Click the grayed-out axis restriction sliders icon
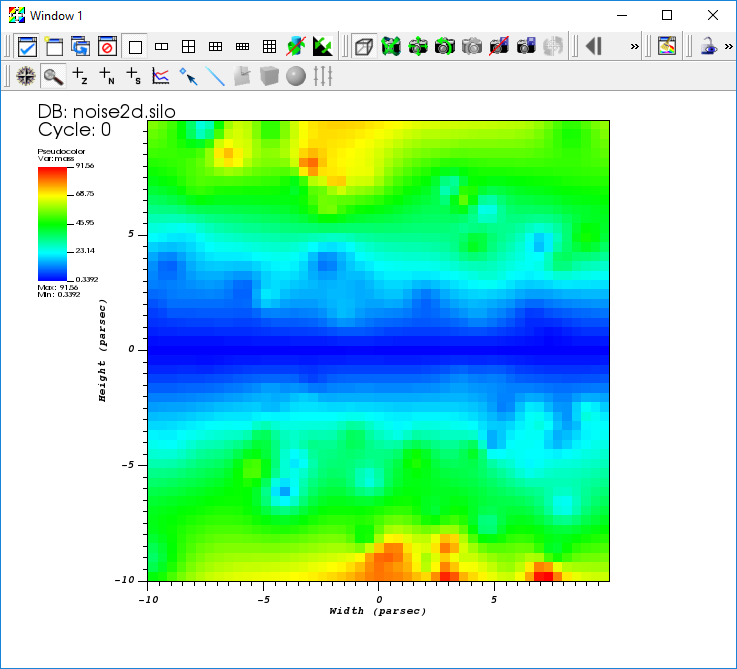The image size is (737, 669). [323, 76]
